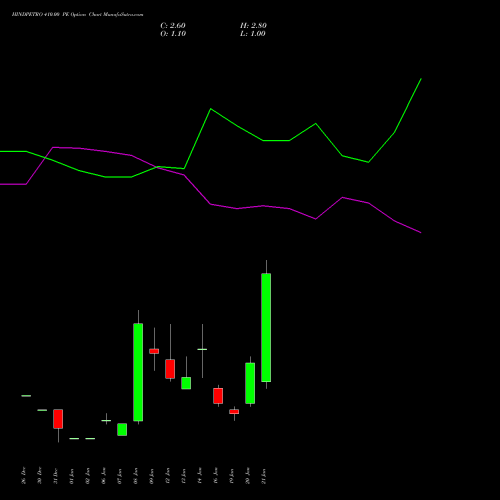
Task: Select the close value 'C: 2.60'
Action: (173, 26)
